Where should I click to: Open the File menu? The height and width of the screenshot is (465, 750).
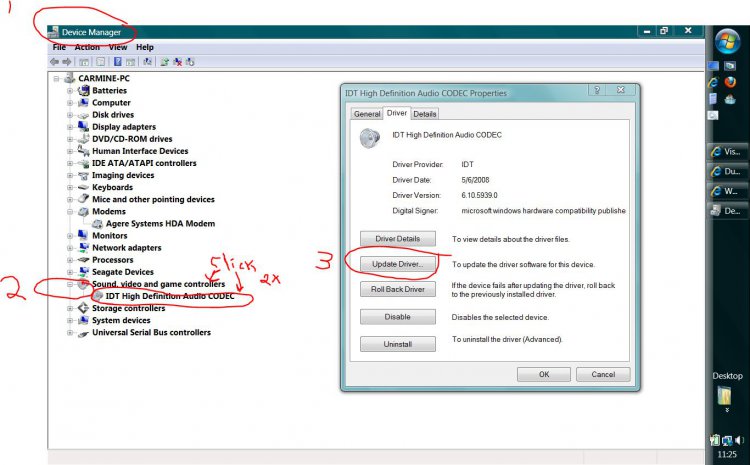click(x=59, y=47)
